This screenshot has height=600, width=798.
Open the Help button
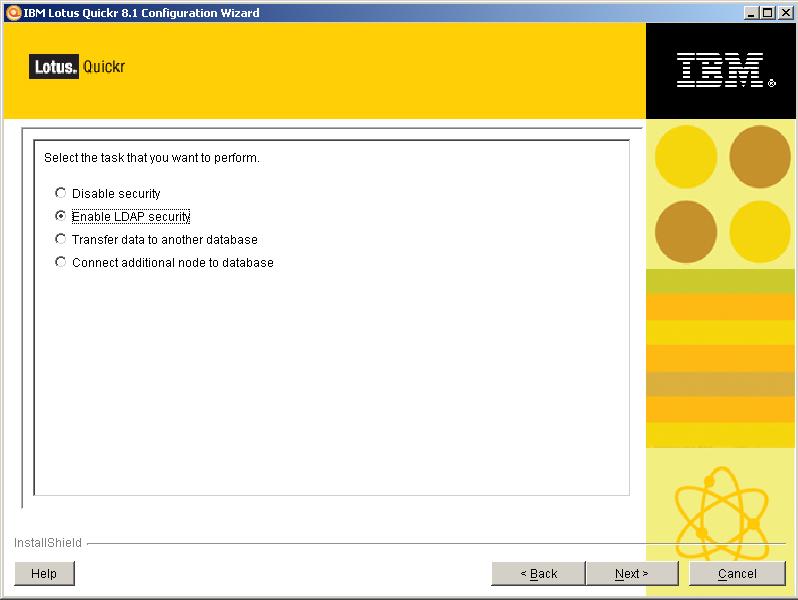pos(44,574)
